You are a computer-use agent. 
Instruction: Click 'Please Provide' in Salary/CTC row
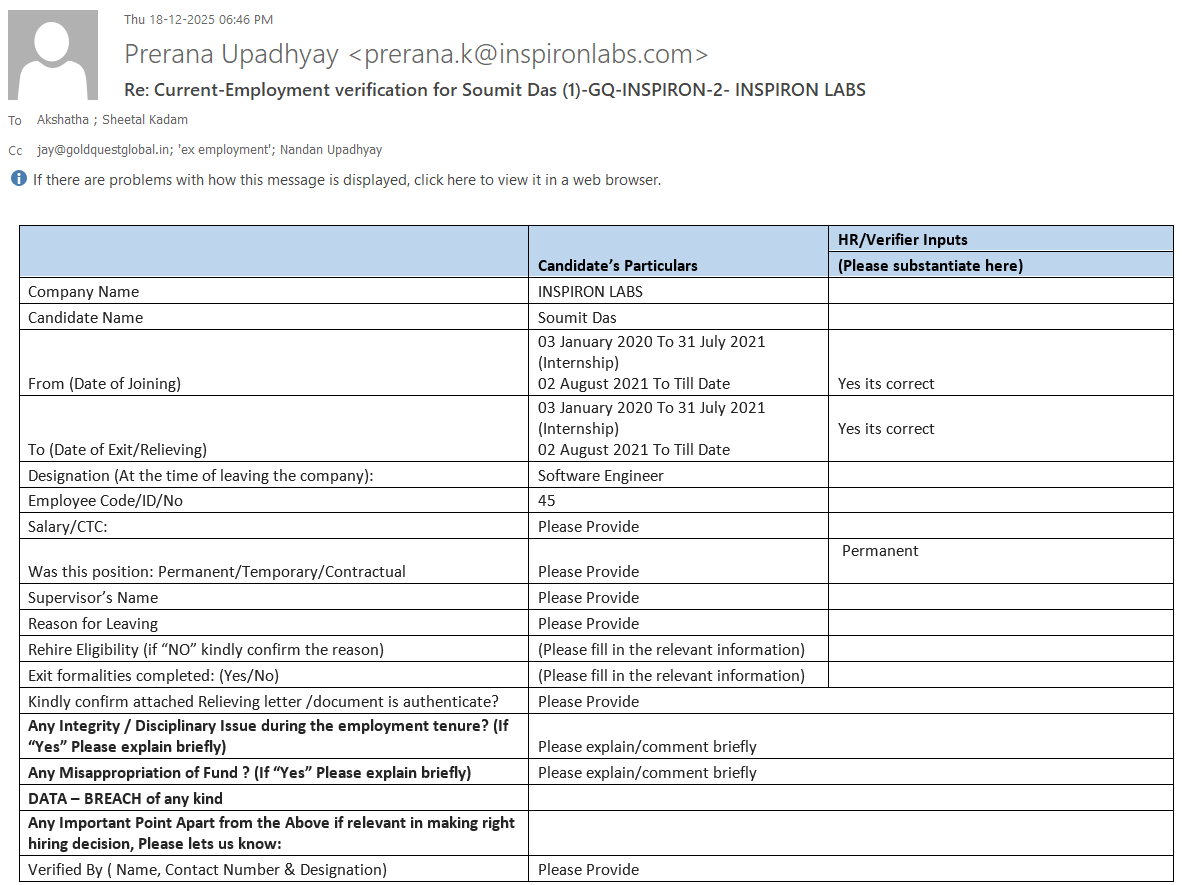pos(588,526)
